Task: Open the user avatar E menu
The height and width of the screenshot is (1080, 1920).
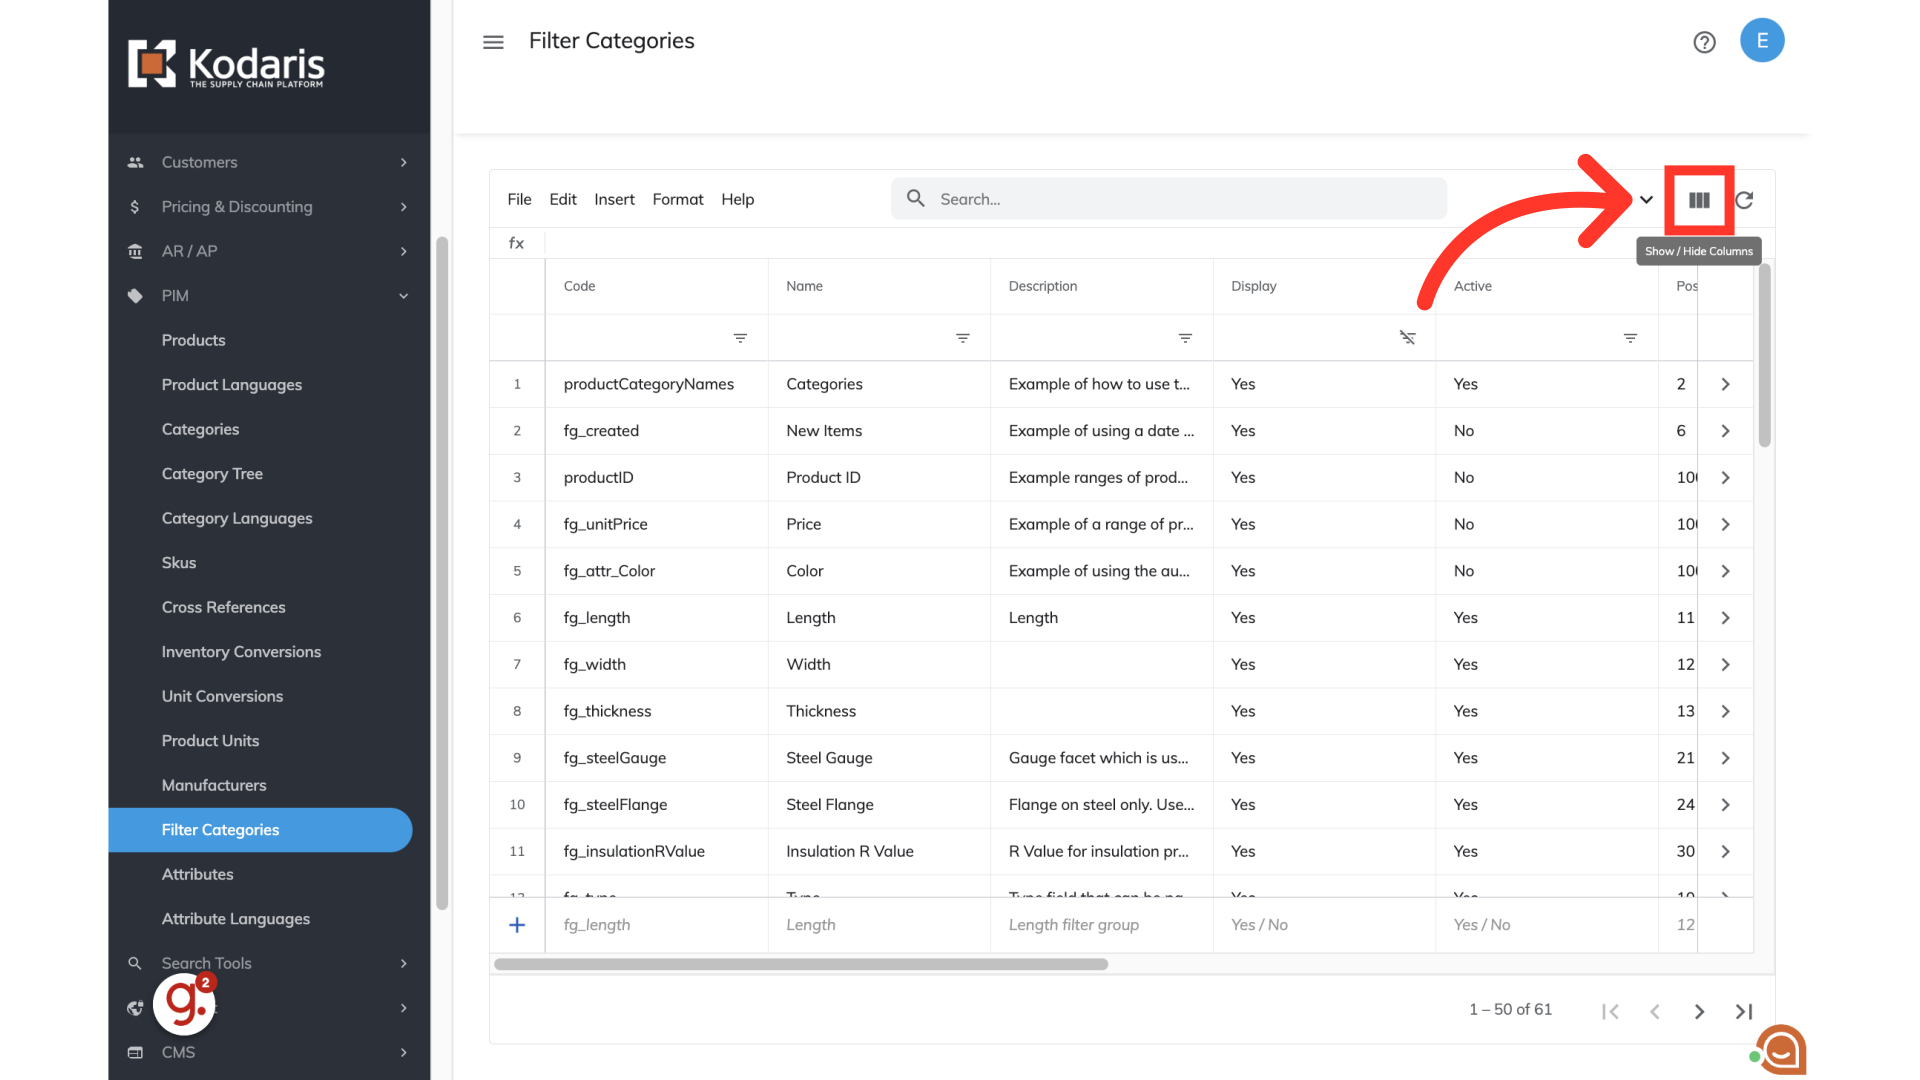Action: (x=1762, y=41)
